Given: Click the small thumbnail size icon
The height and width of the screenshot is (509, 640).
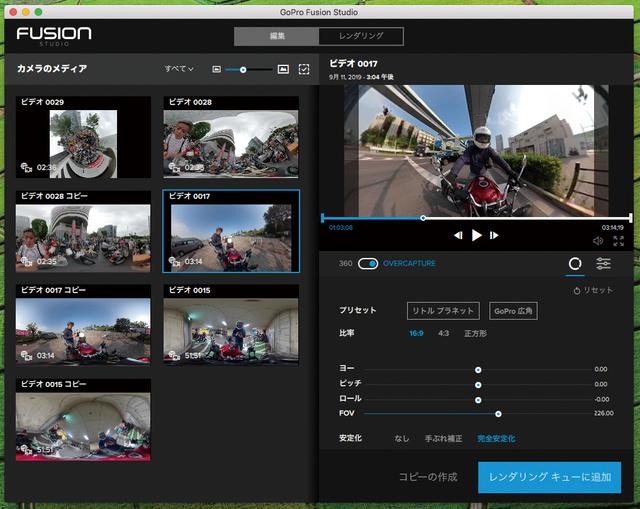Looking at the screenshot, I should coord(217,69).
